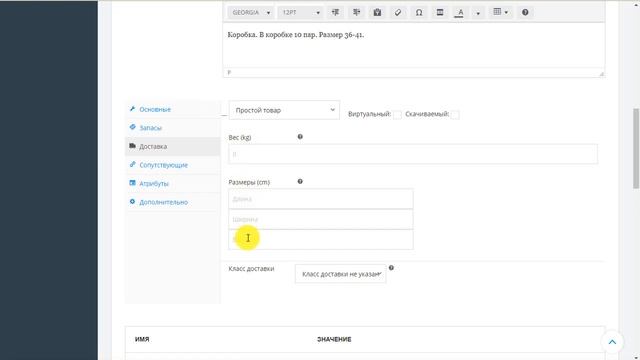Click the editor resize handle corner

[601, 74]
